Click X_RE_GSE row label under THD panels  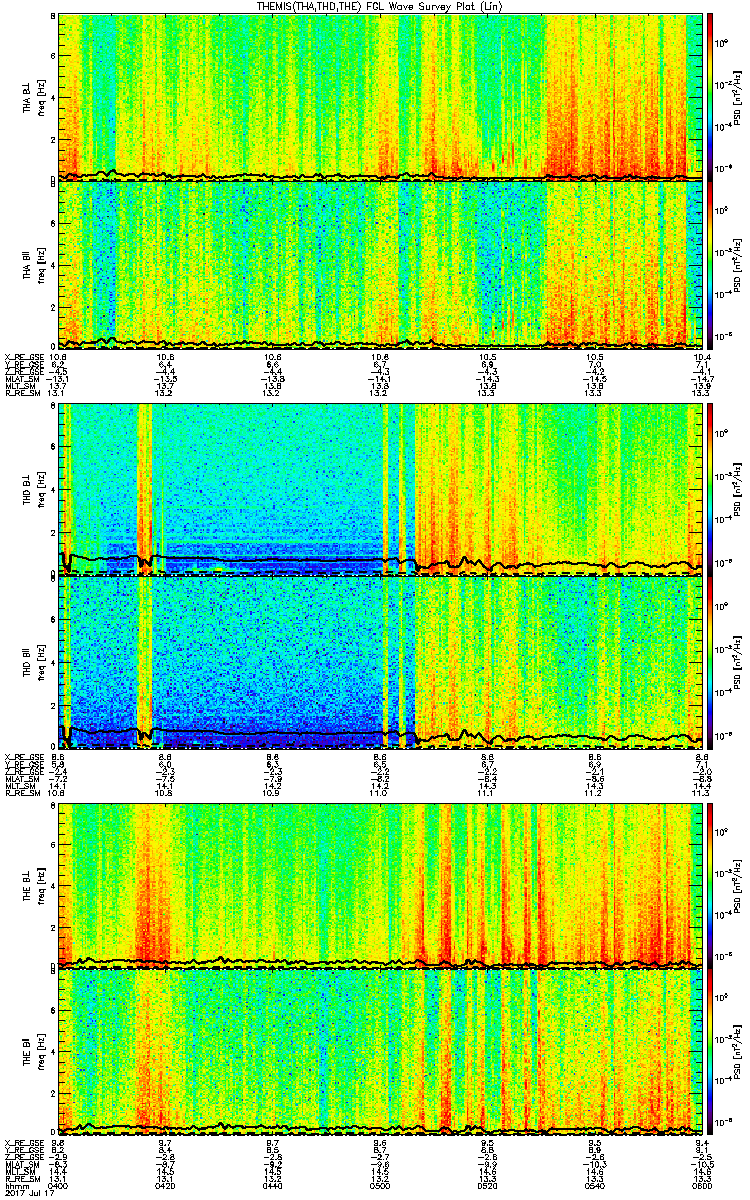[23, 756]
